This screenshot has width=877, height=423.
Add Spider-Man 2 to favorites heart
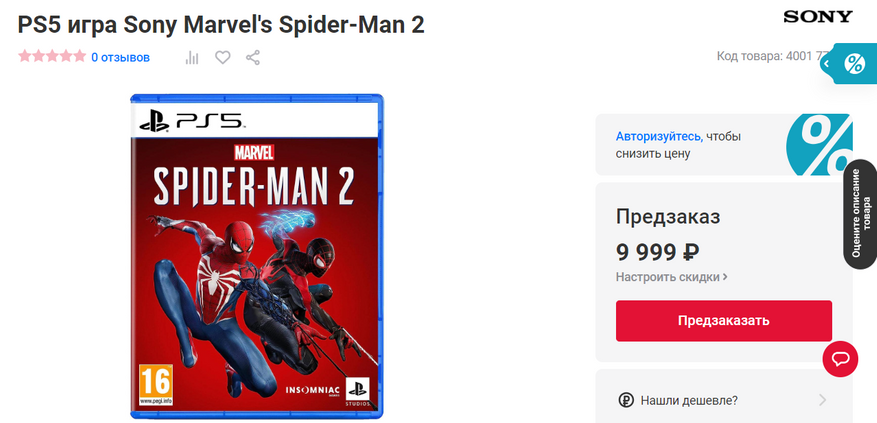(223, 58)
